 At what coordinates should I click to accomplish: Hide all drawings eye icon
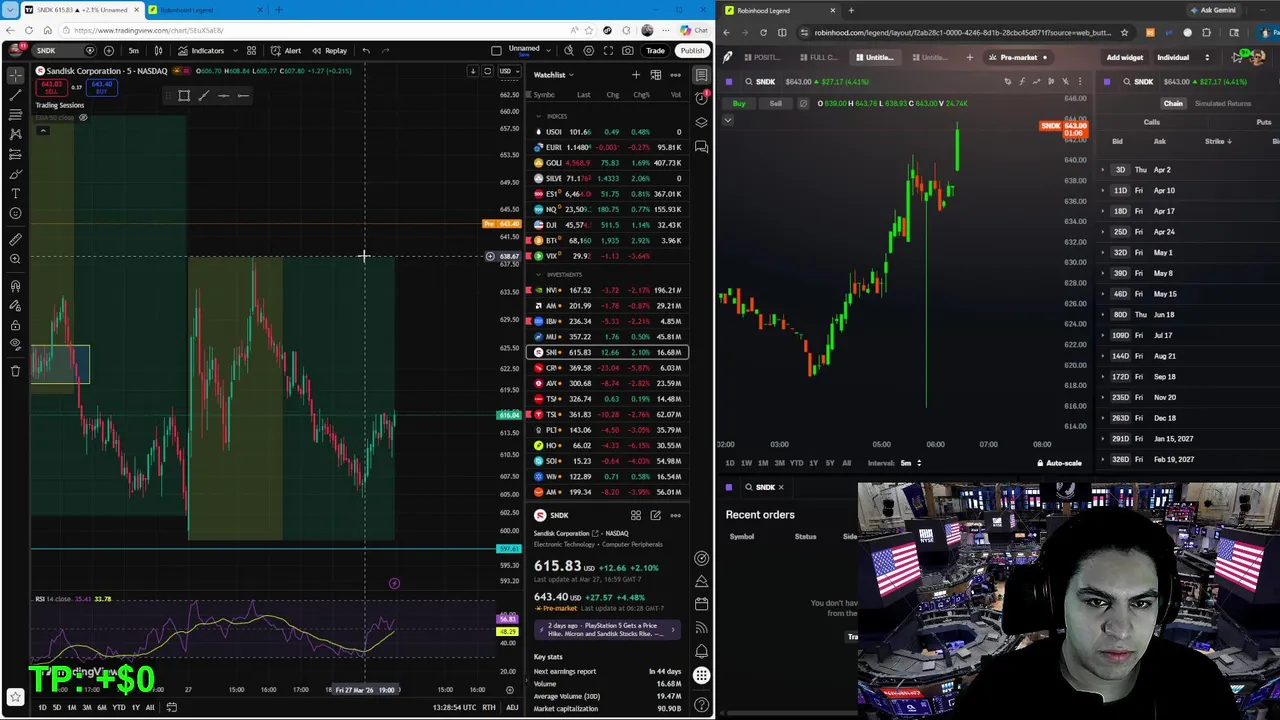[x=15, y=344]
